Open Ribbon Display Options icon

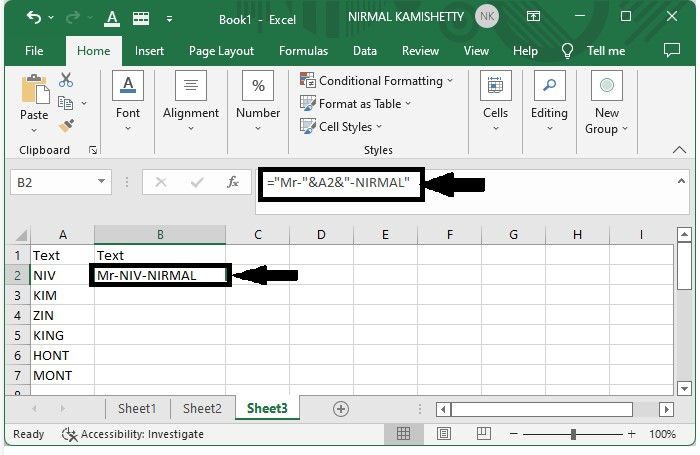(533, 17)
